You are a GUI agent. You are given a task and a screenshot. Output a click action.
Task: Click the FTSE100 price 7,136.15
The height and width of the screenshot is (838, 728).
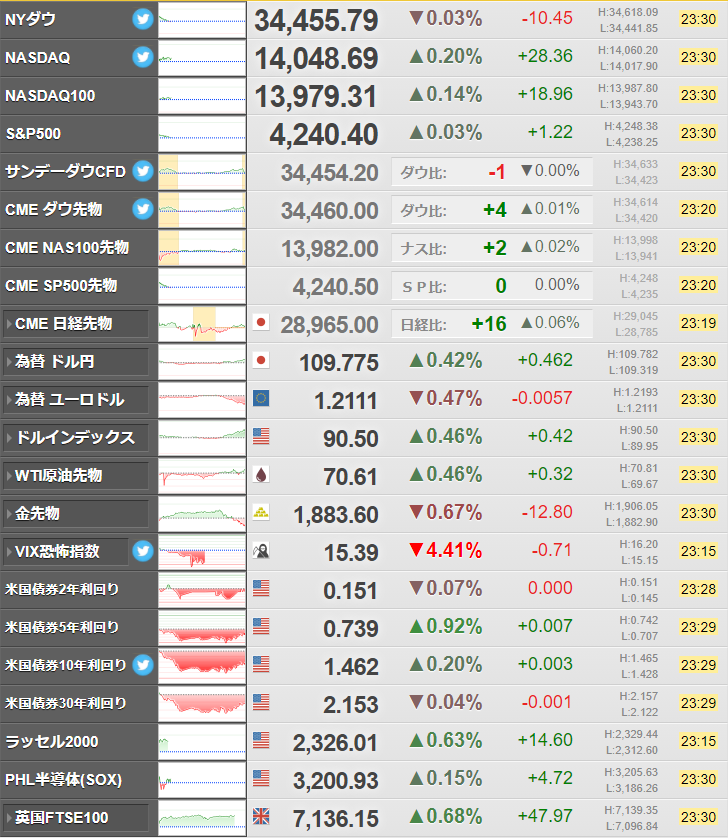[336, 819]
